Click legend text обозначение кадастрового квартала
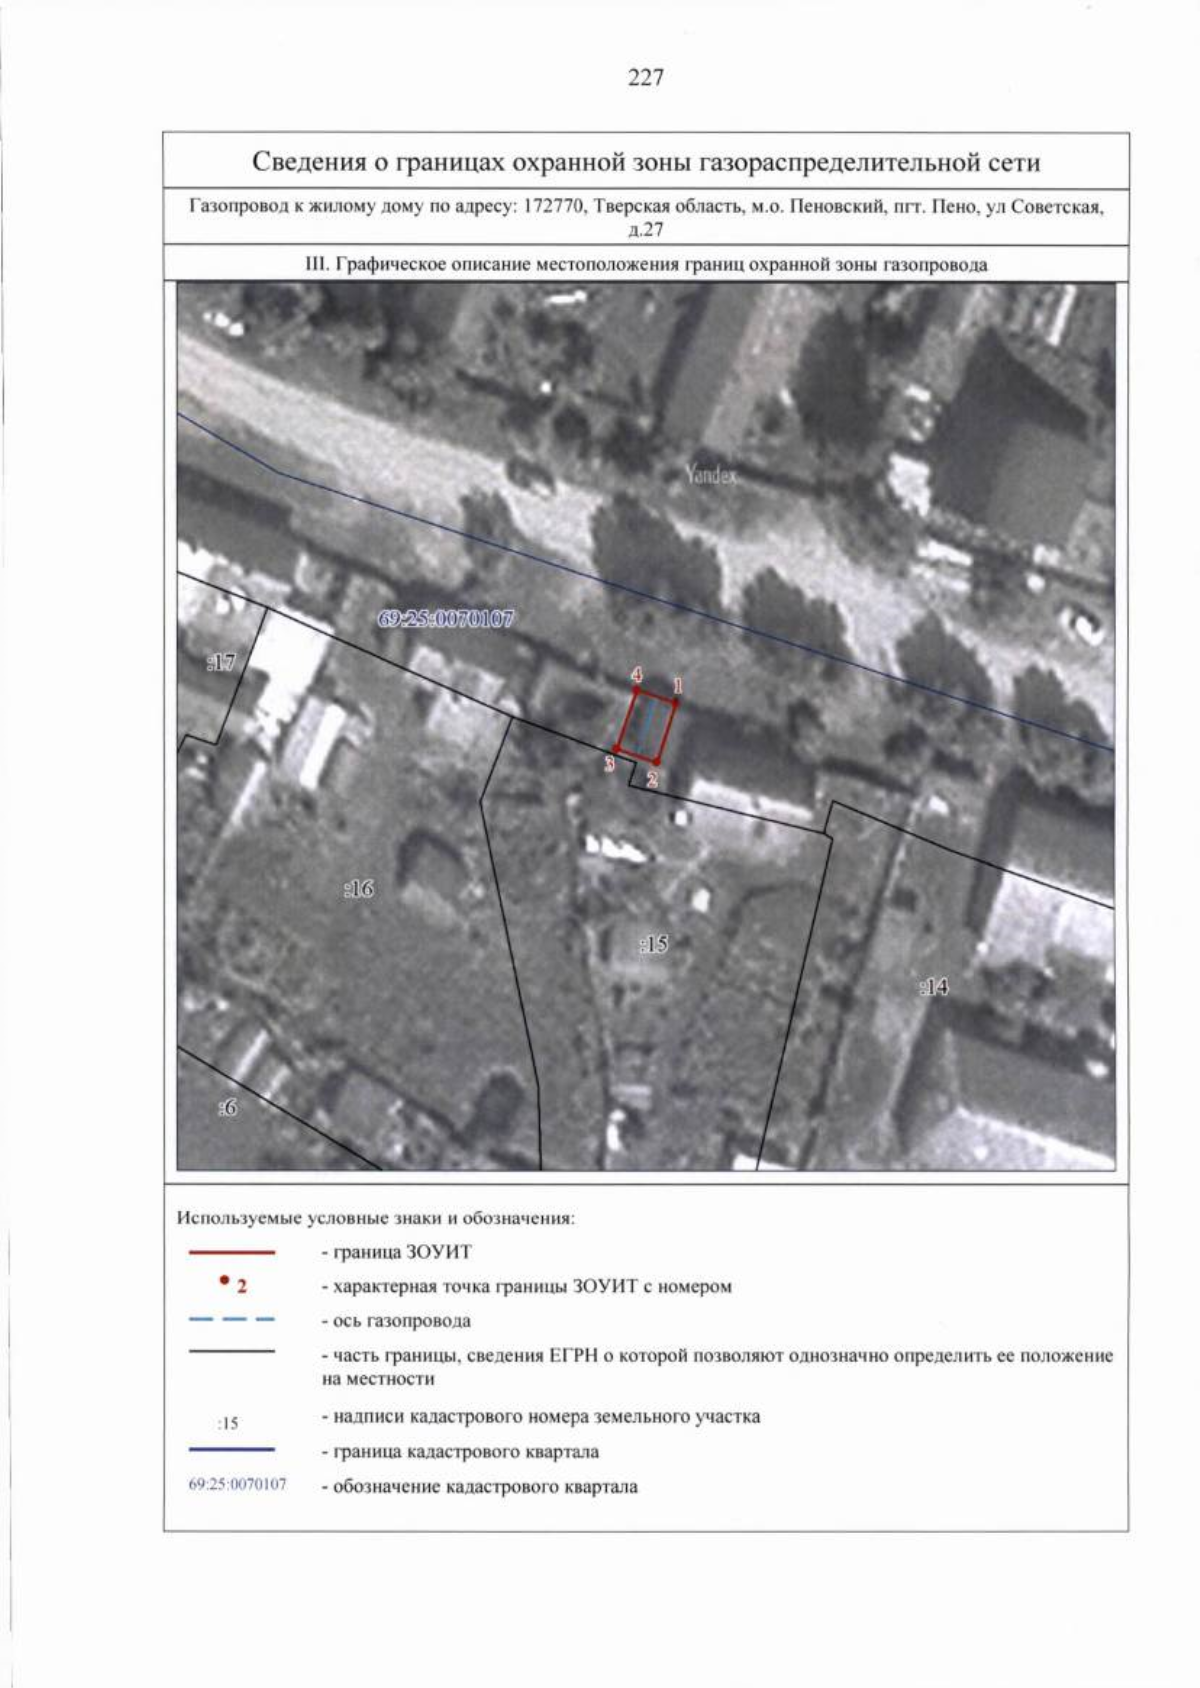This screenshot has height=1688, width=1200. coord(479,1487)
